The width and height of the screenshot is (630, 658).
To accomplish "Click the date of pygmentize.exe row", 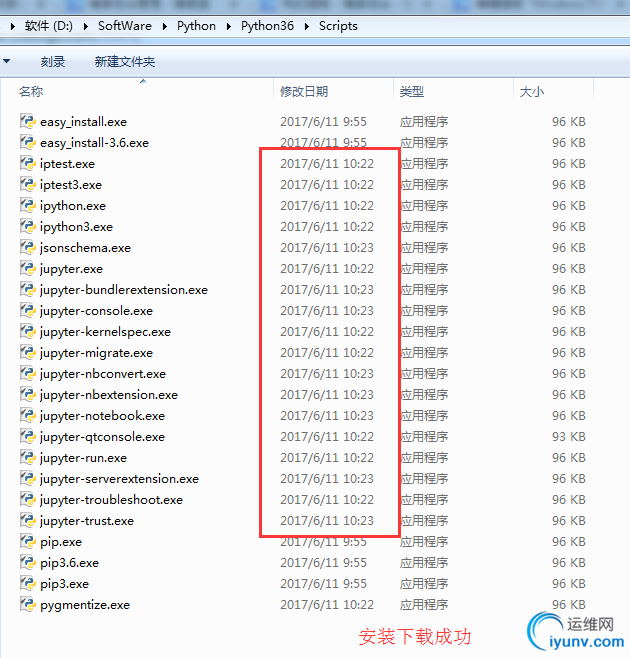I will pyautogui.click(x=327, y=604).
